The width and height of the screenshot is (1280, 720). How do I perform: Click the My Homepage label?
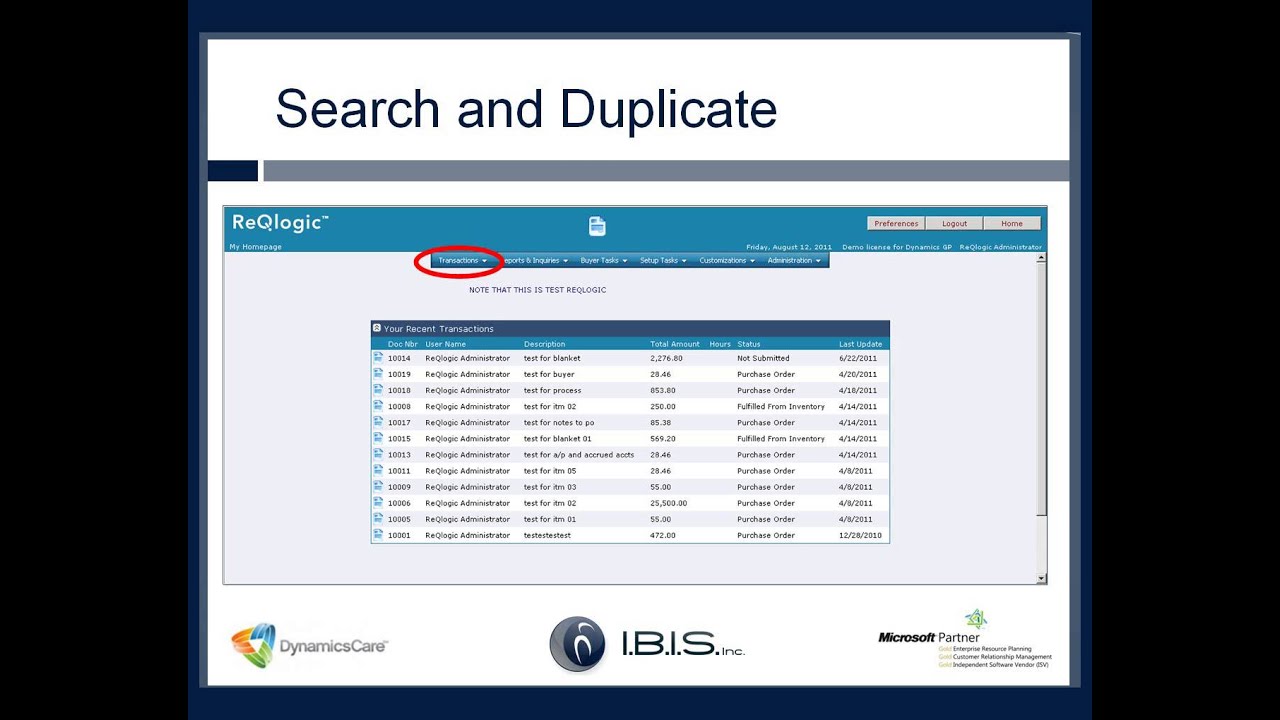click(255, 247)
